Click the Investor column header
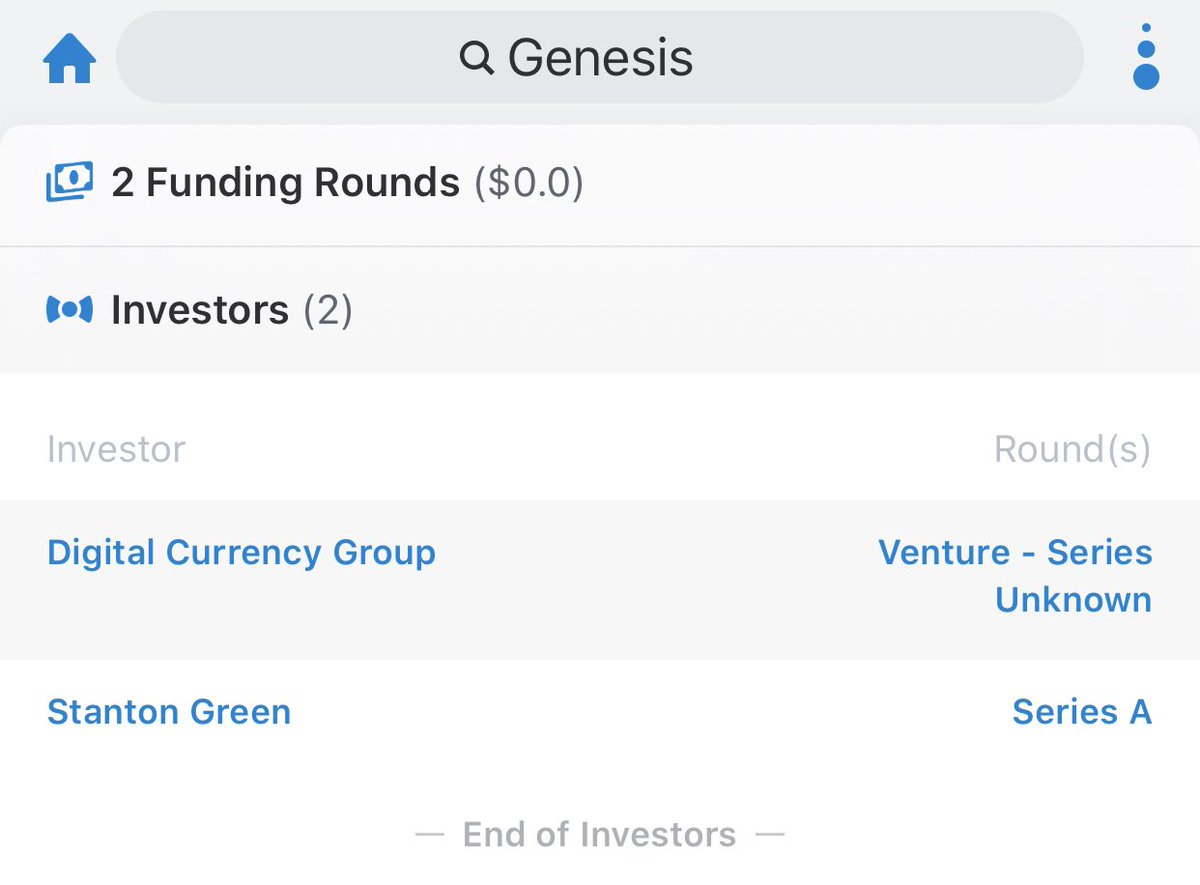This screenshot has width=1200, height=885. pos(116,449)
